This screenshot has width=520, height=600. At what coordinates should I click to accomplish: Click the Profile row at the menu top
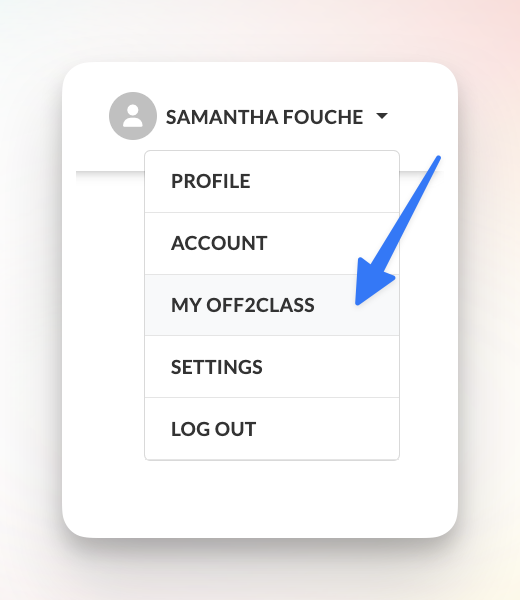point(272,181)
